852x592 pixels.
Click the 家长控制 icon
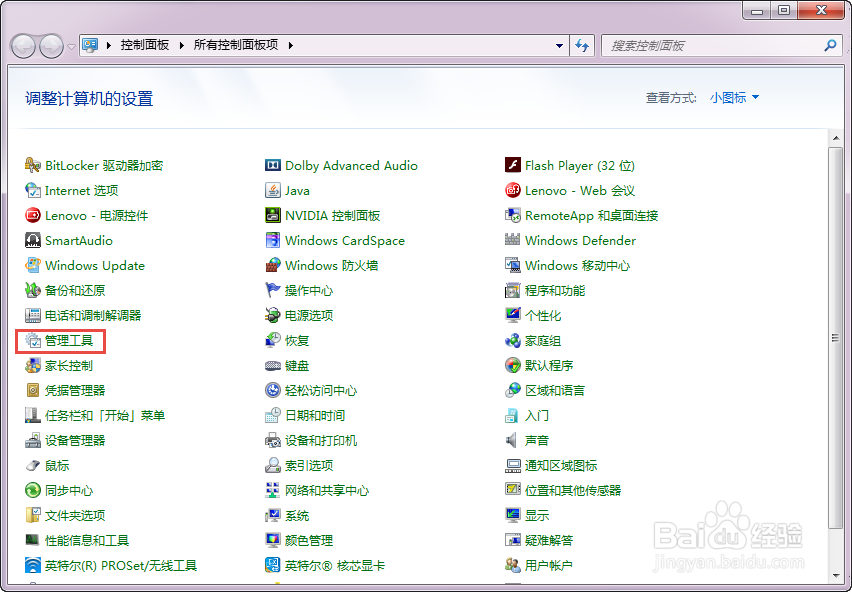pyautogui.click(x=33, y=366)
